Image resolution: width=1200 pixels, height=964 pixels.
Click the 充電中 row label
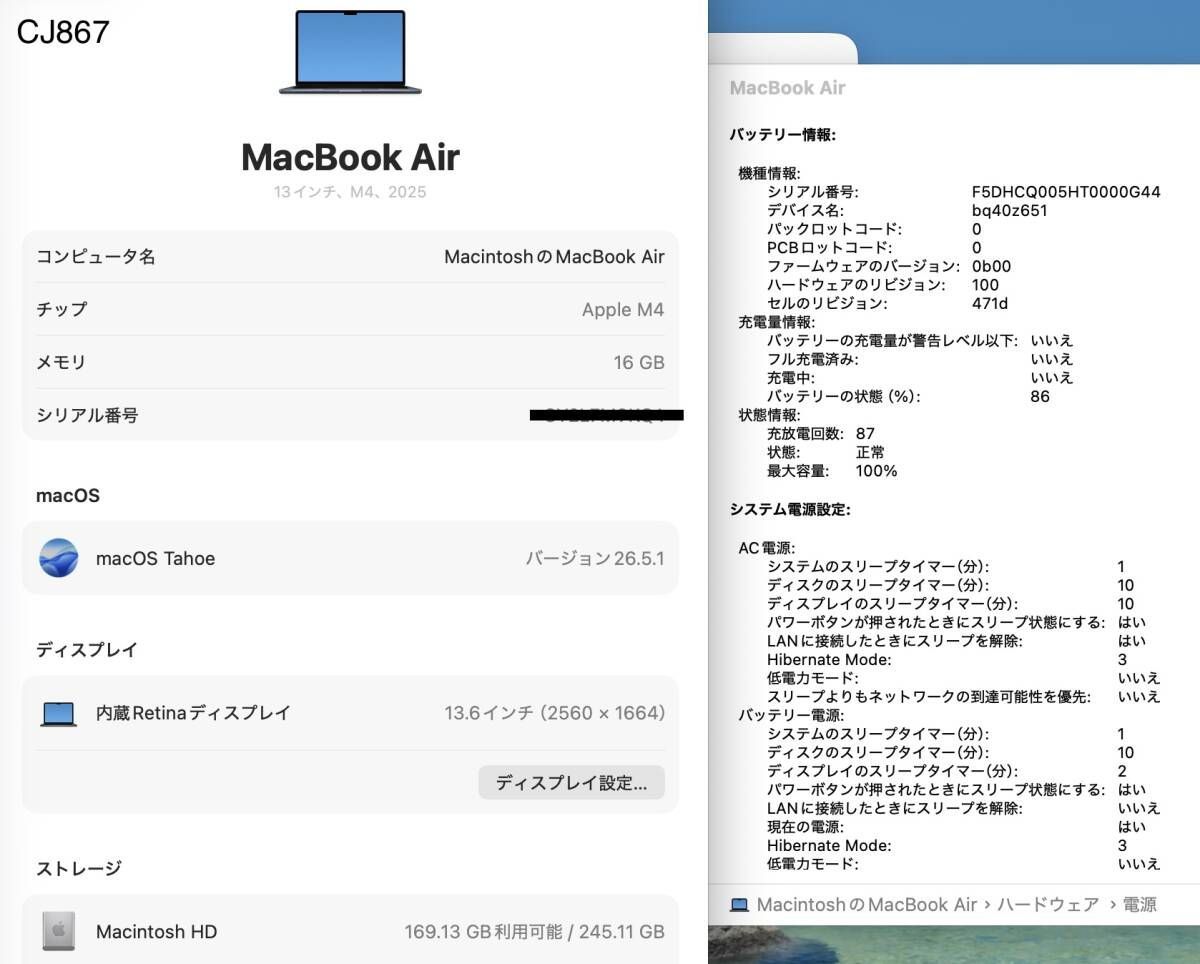click(791, 378)
